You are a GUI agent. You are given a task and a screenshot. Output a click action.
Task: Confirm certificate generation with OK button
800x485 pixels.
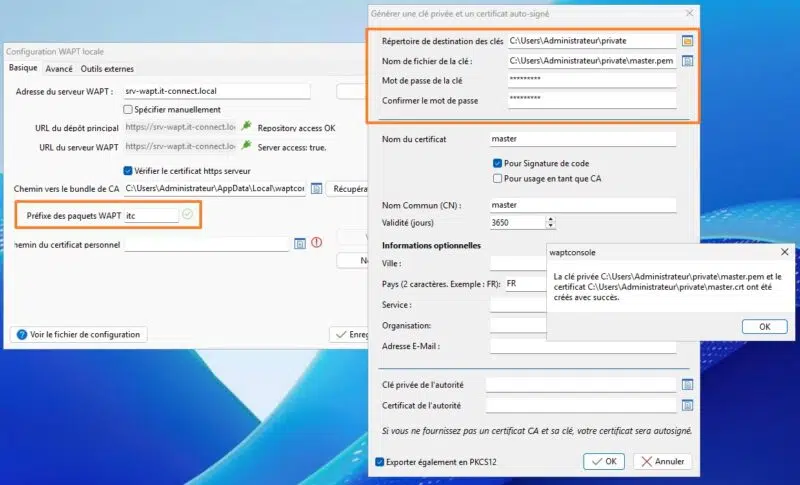pyautogui.click(x=604, y=462)
